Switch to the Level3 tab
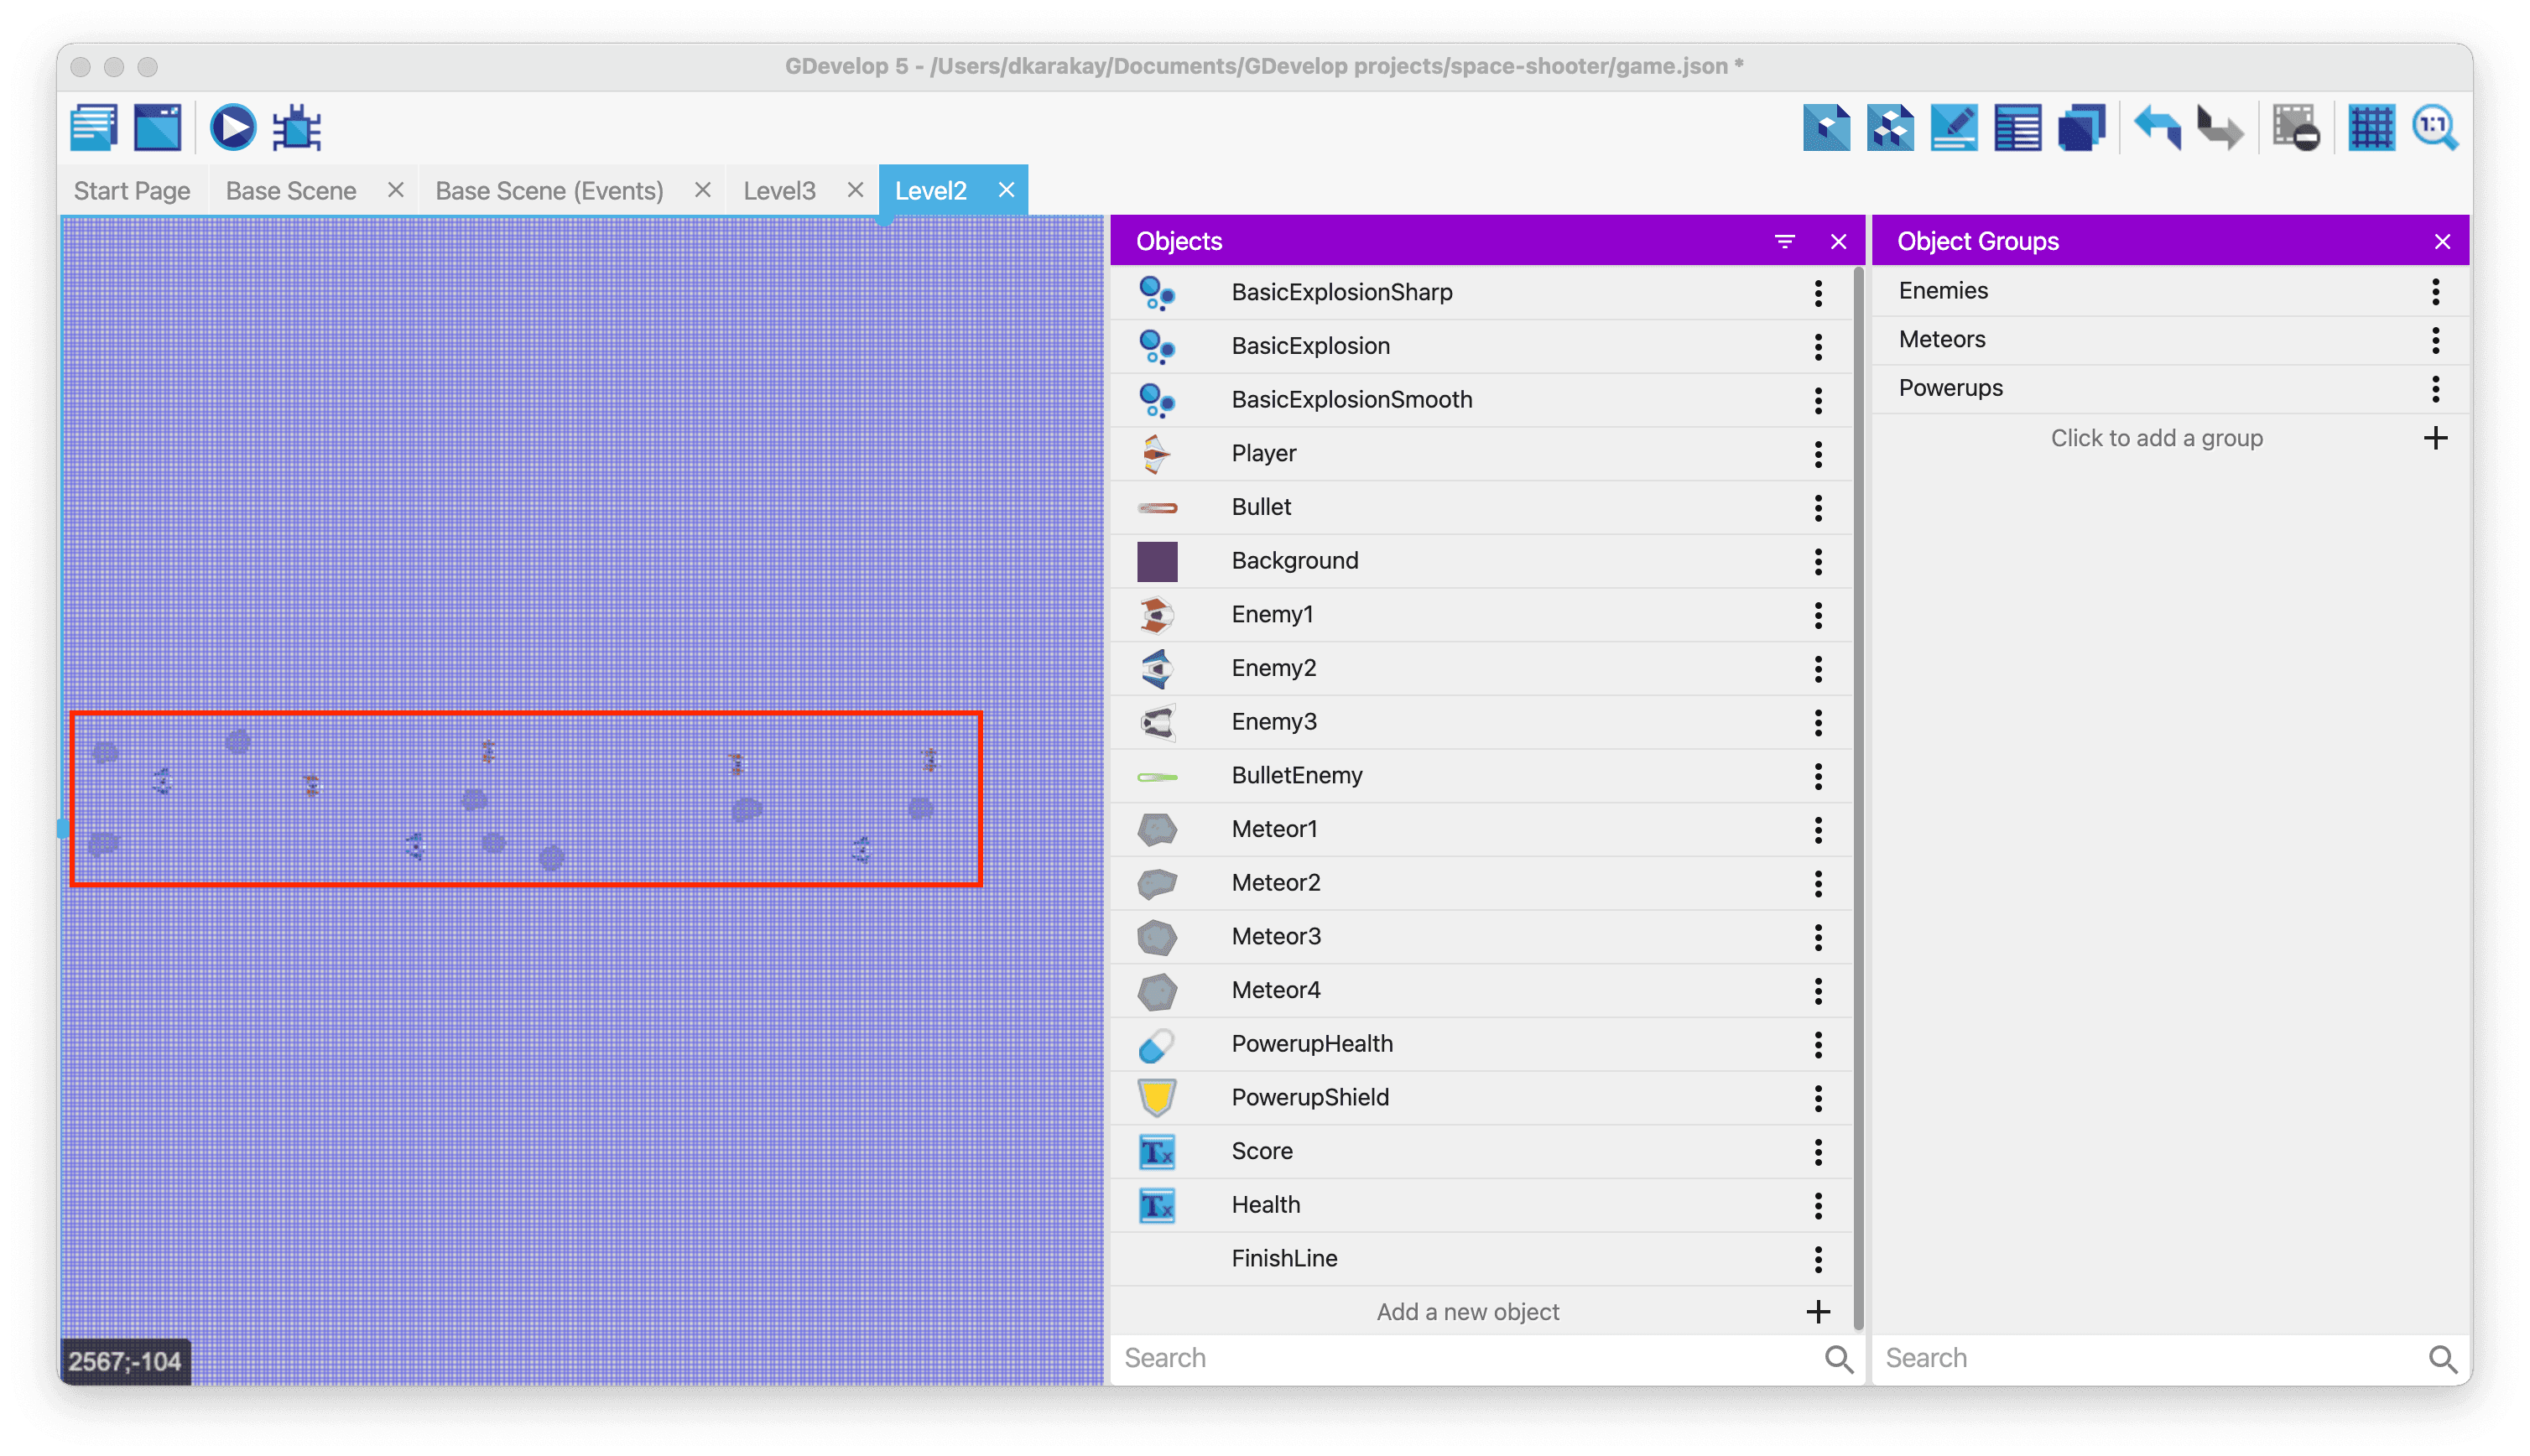This screenshot has width=2530, height=1456. pos(779,191)
